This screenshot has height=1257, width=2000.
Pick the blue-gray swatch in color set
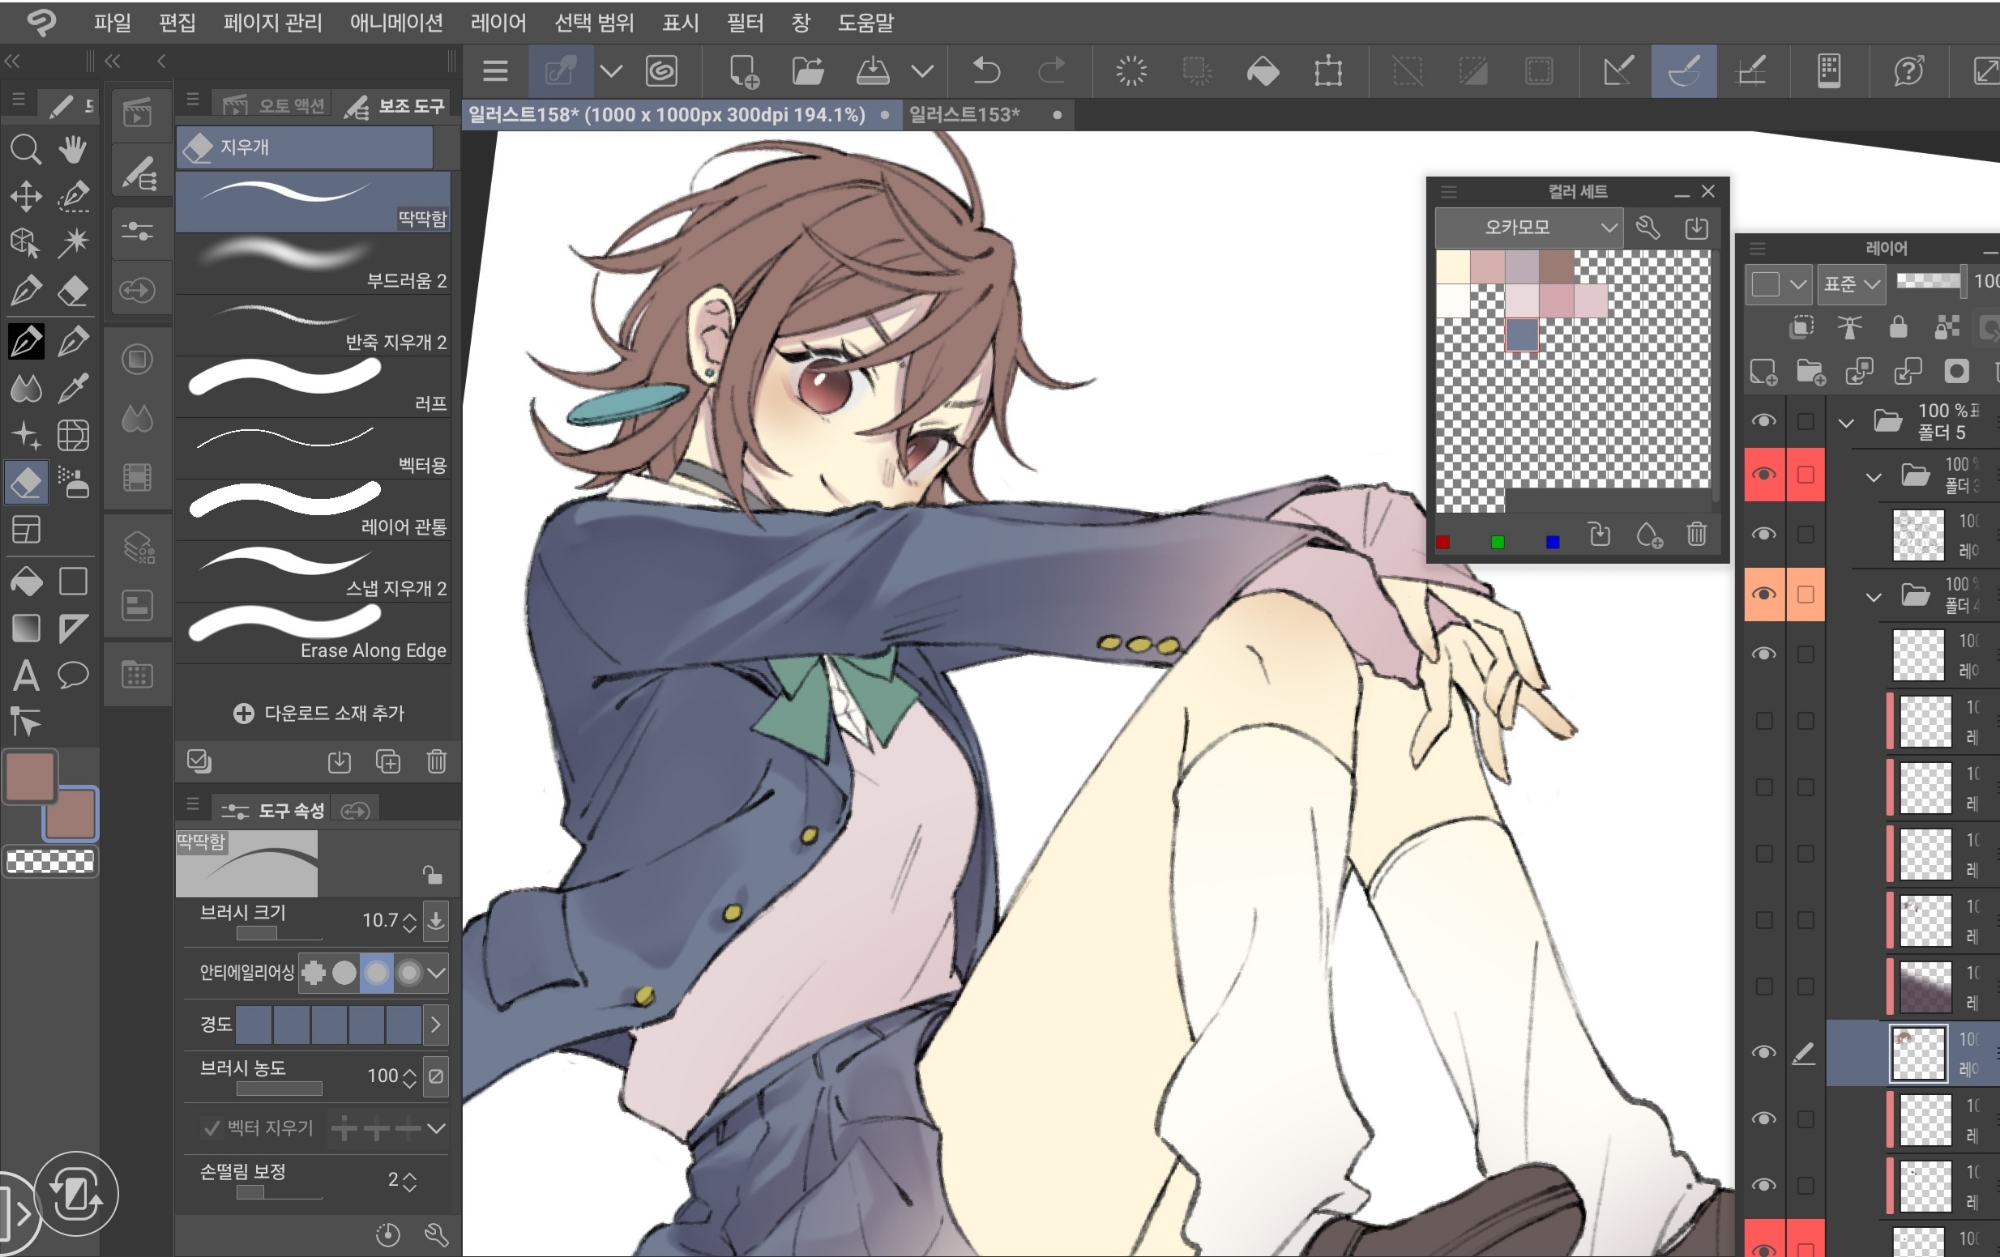(x=1521, y=335)
